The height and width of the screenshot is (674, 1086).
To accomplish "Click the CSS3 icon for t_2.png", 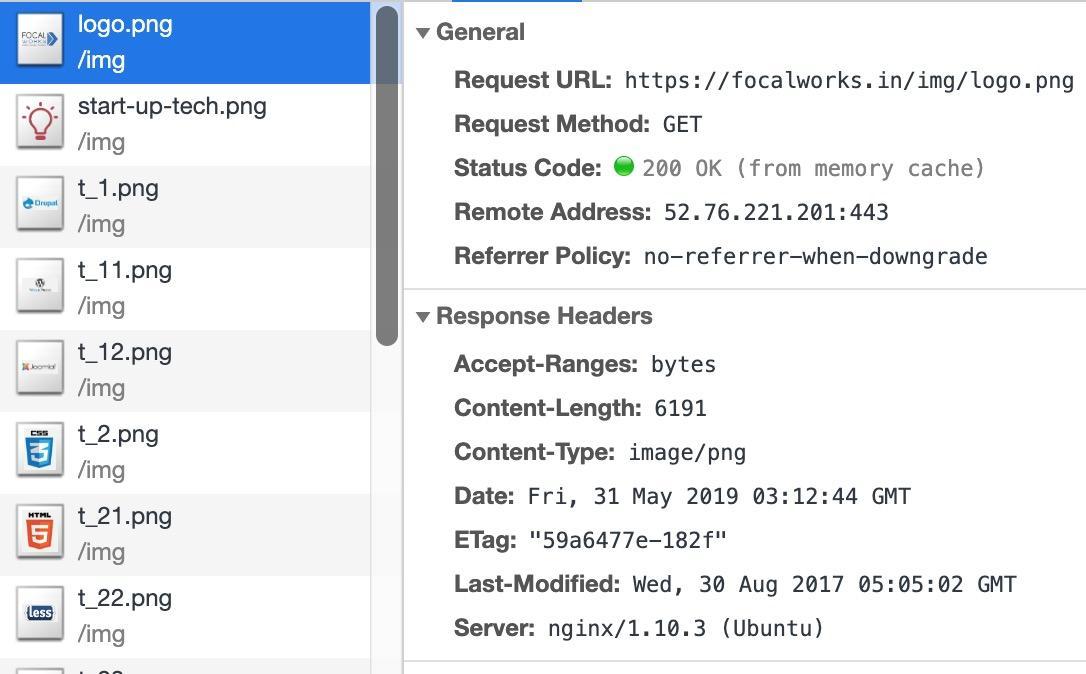I will (x=40, y=451).
